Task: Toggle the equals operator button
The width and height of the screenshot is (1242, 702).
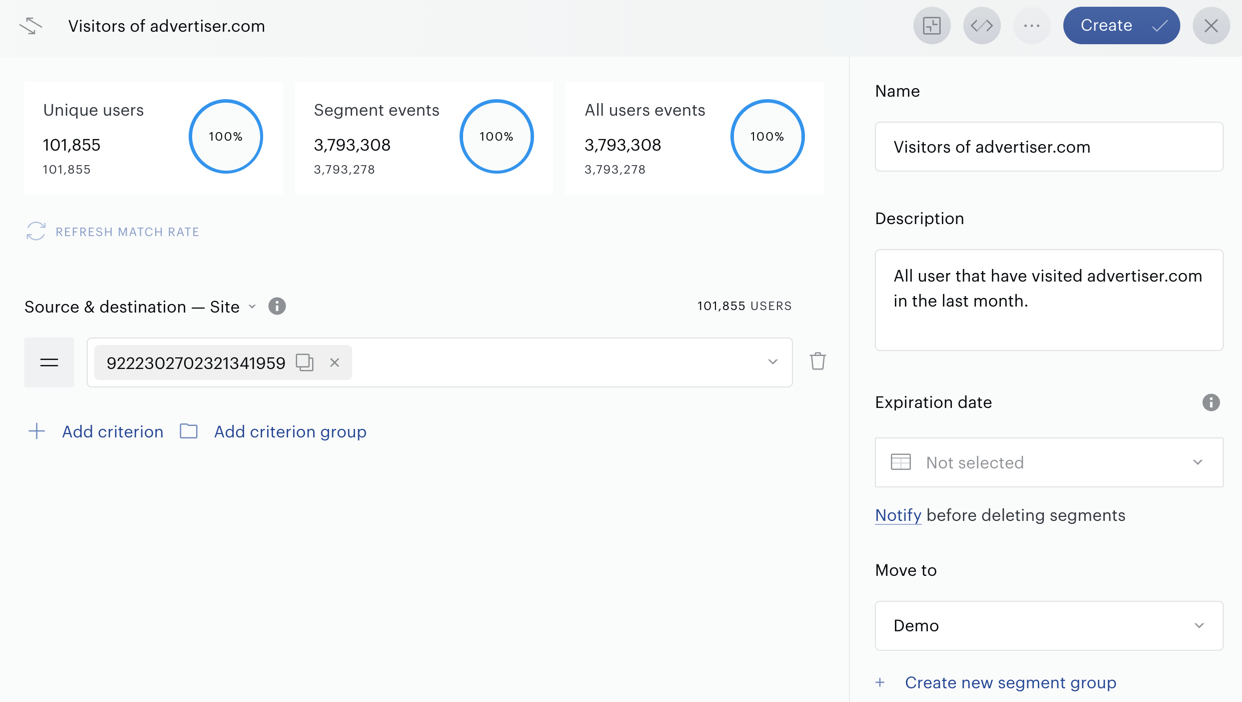Action: pyautogui.click(x=49, y=363)
